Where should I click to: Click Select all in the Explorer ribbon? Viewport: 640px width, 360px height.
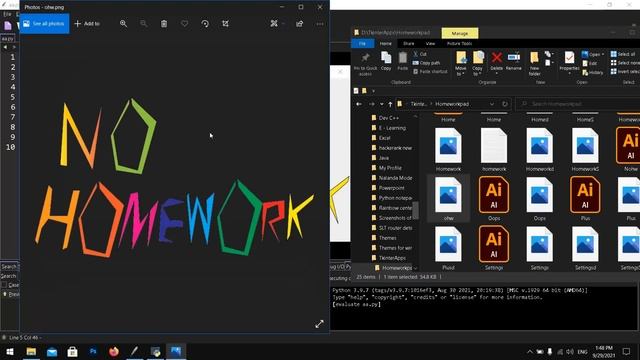point(623,54)
